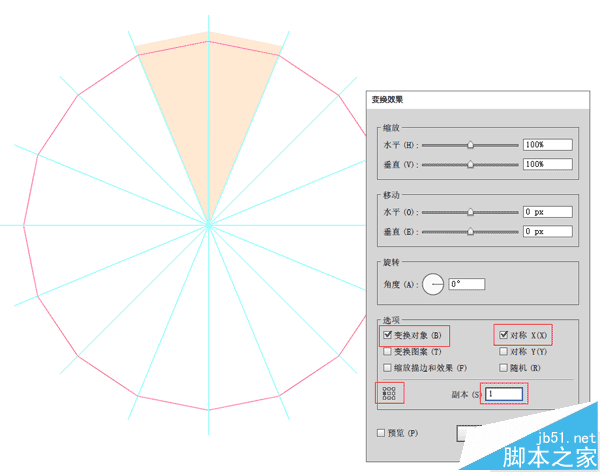Click the 缩放 垂直 (V) slider handle
The width and height of the screenshot is (600, 472).
pyautogui.click(x=470, y=164)
